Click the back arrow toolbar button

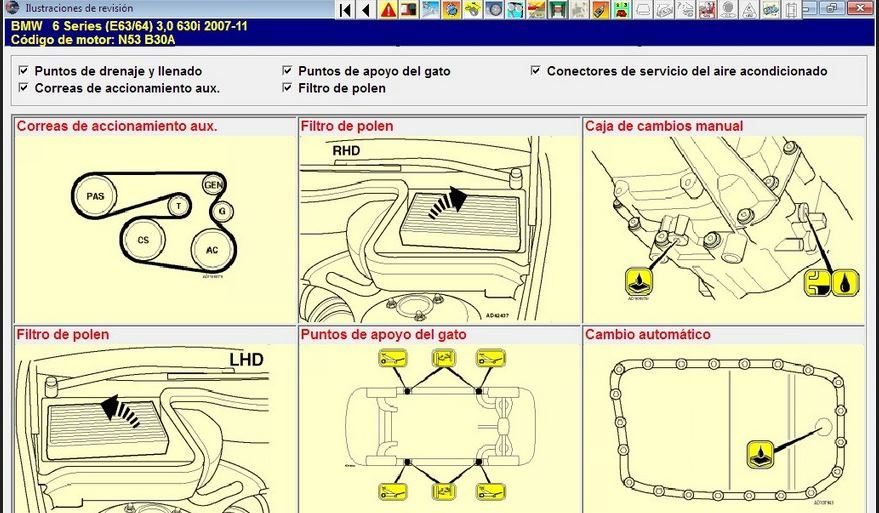366,10
